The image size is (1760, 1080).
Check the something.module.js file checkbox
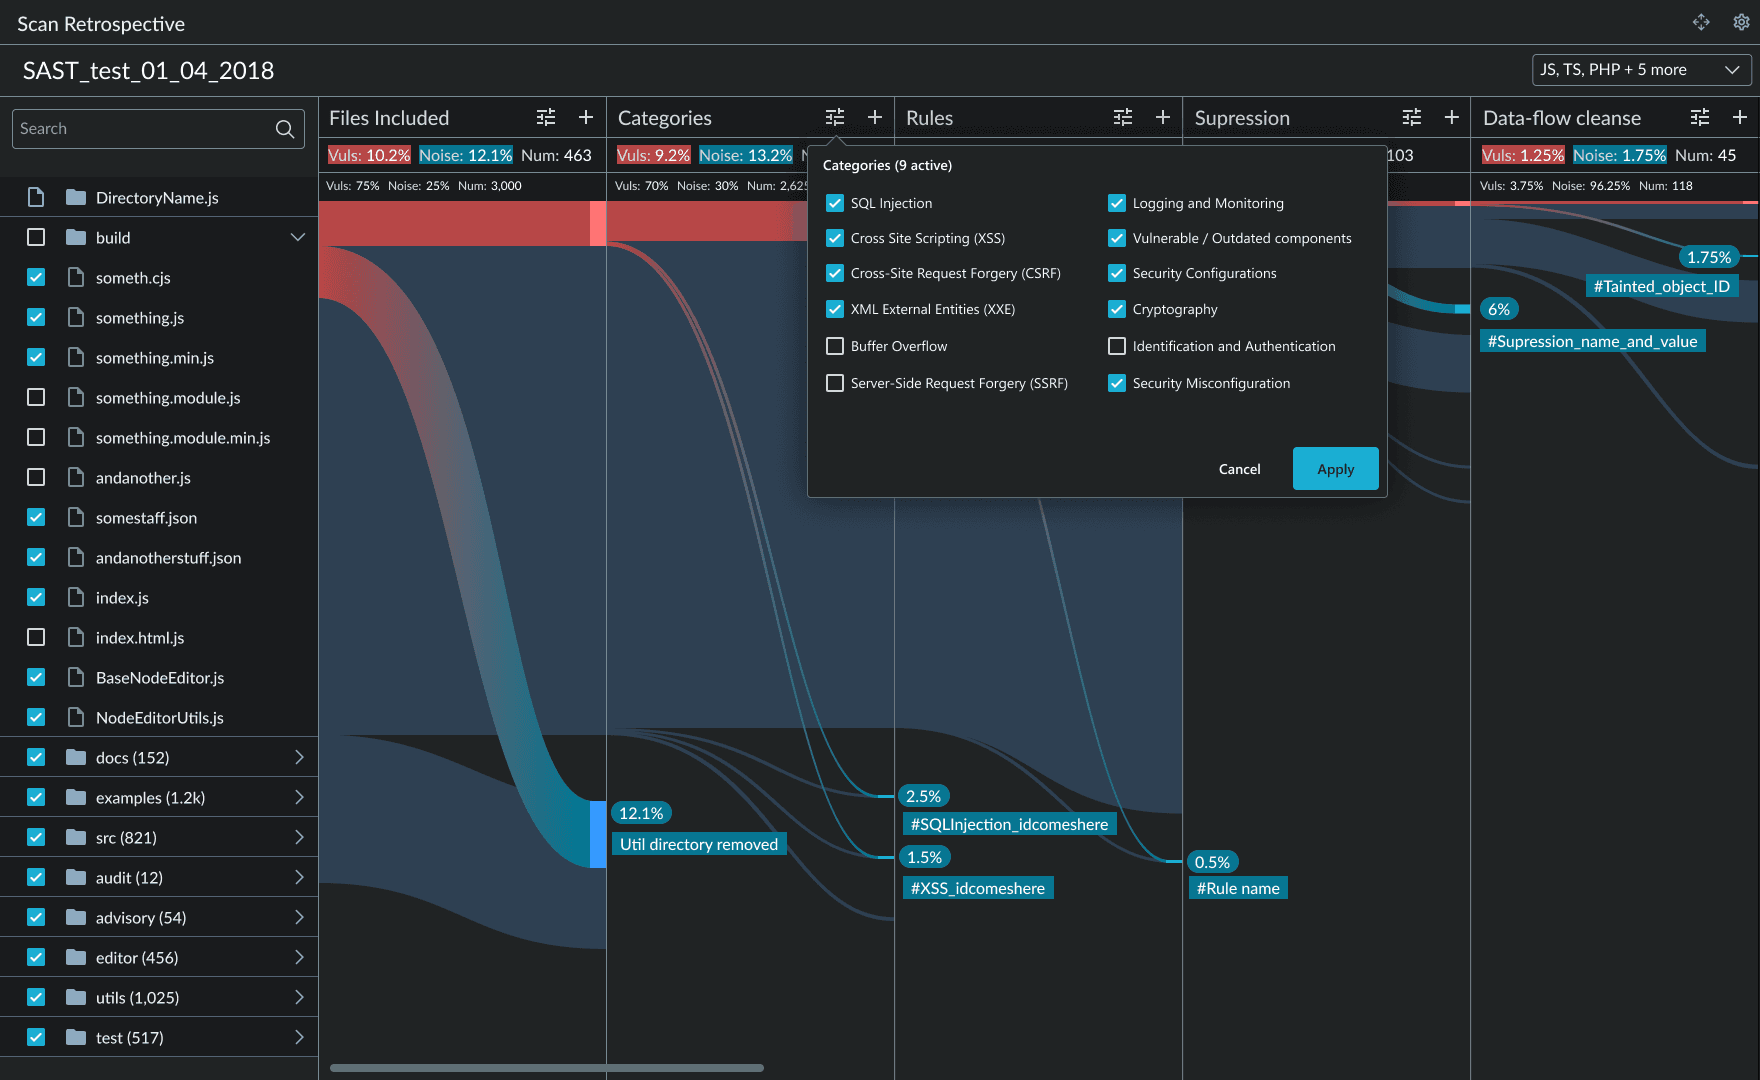(36, 397)
